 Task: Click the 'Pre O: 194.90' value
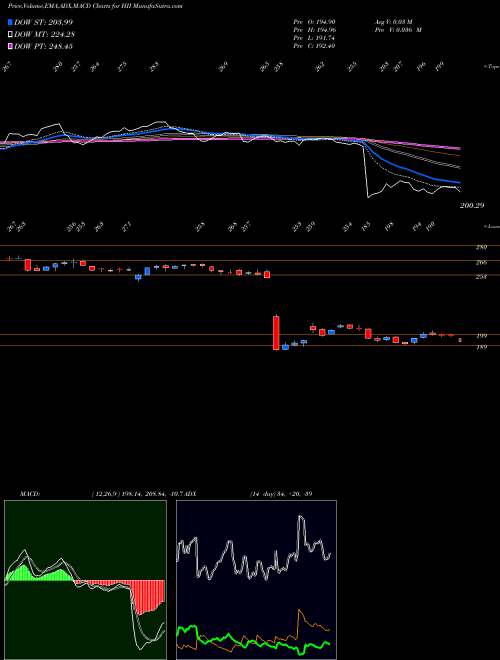[x=314, y=22]
